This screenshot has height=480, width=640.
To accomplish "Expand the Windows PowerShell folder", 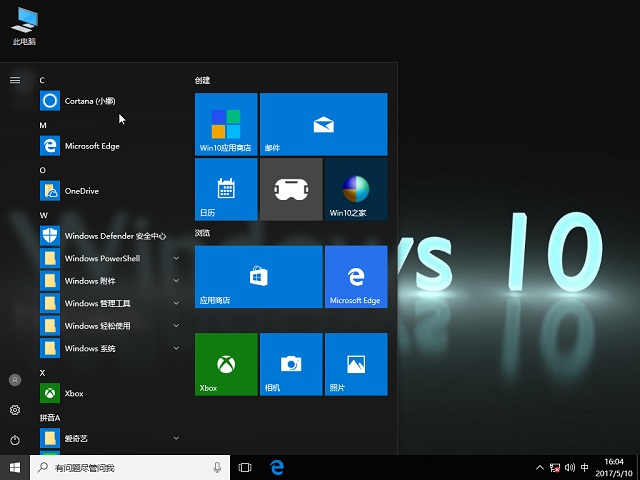I will pos(110,258).
